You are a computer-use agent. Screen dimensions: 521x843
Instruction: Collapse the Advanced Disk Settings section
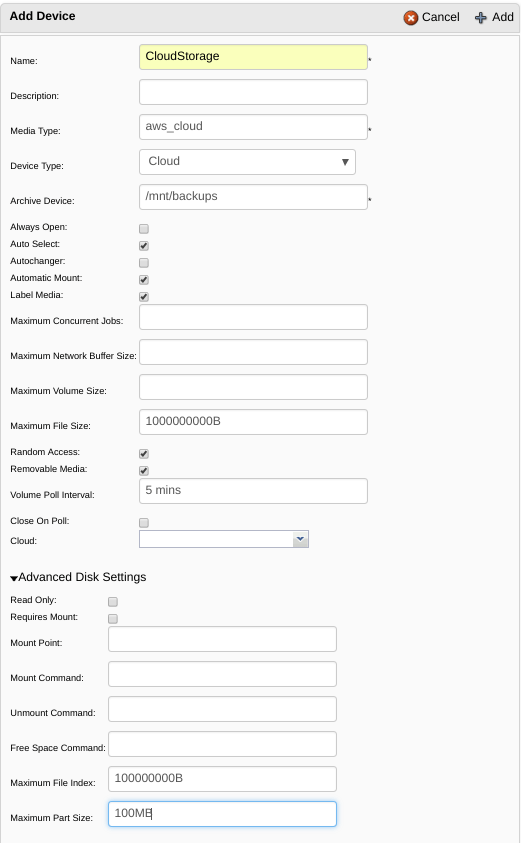click(x=78, y=577)
